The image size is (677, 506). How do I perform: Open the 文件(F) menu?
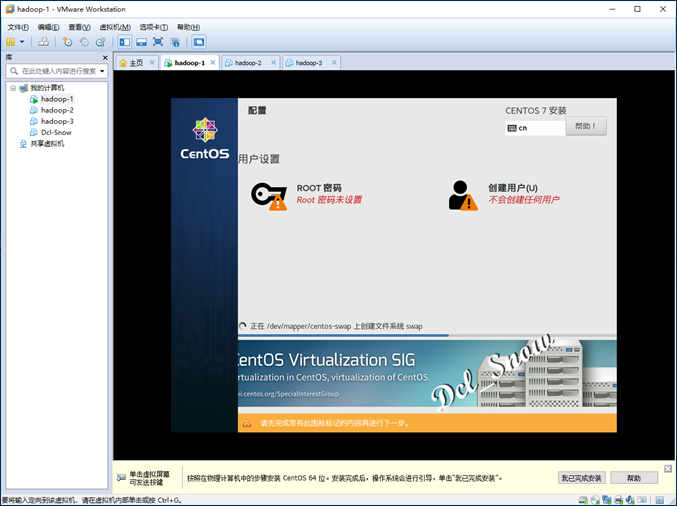(x=18, y=27)
